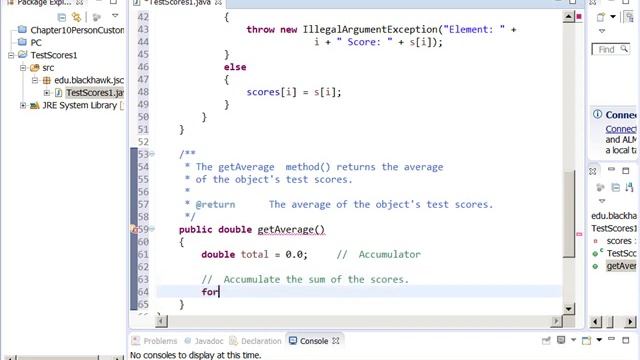Click editor vertical scrollbar up arrow
This screenshot has width=640, height=360.
[569, 17]
